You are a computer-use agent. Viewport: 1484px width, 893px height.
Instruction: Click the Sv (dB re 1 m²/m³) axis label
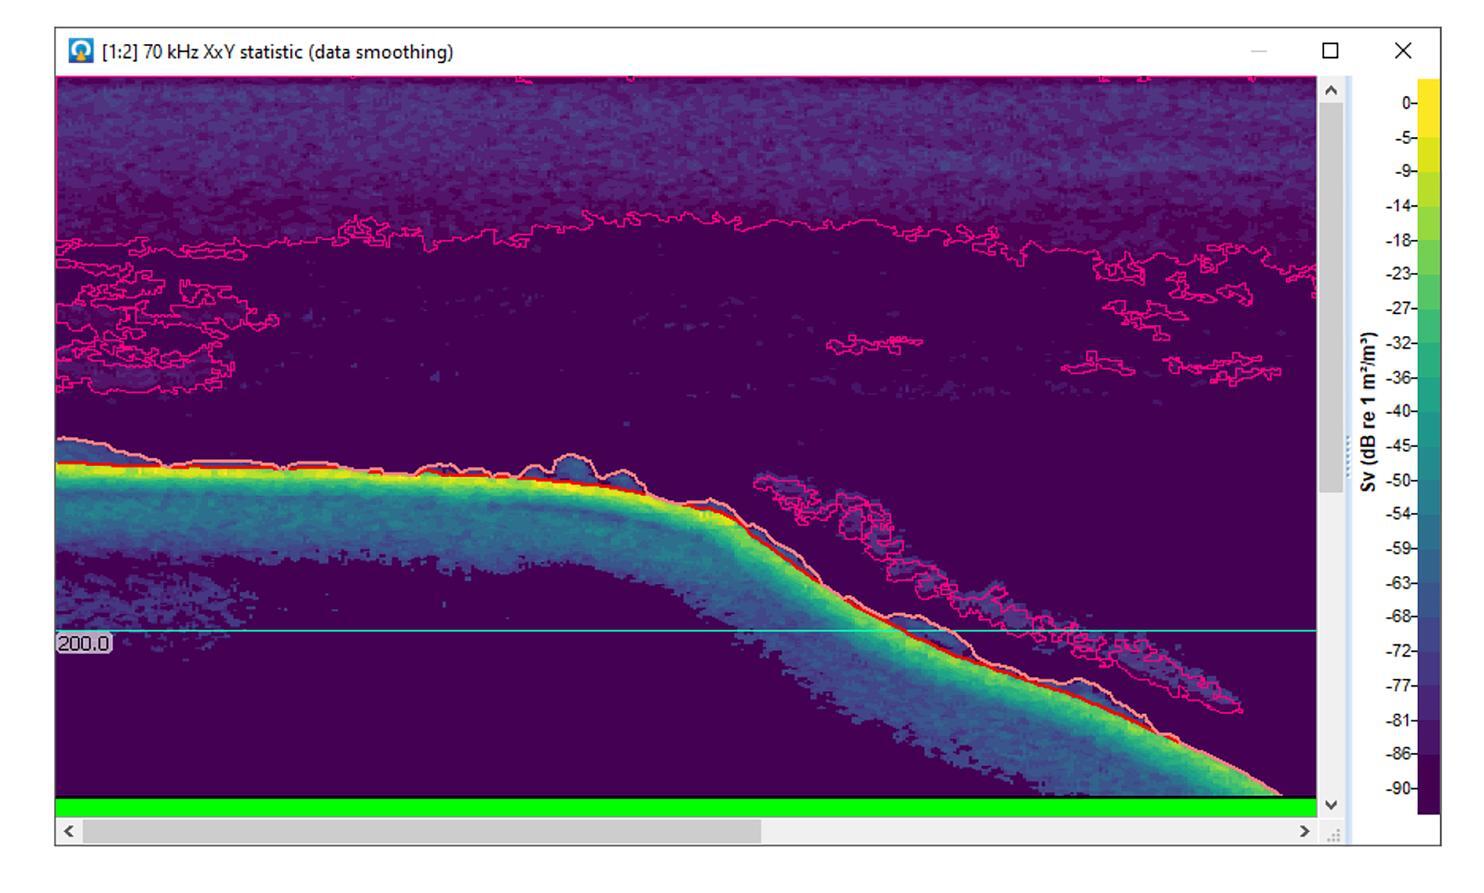(x=1369, y=412)
